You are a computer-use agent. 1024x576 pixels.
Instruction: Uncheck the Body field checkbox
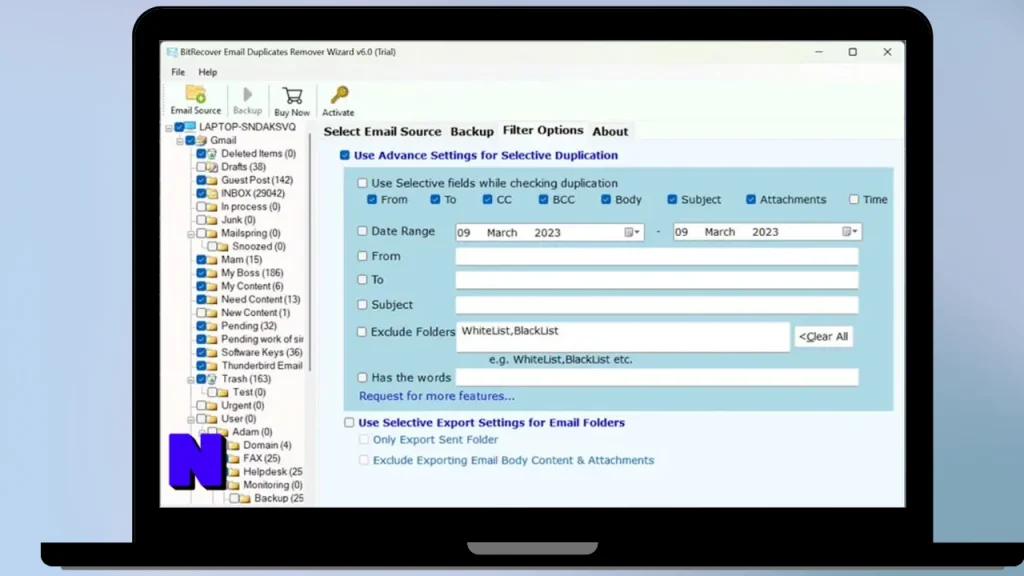pos(606,199)
